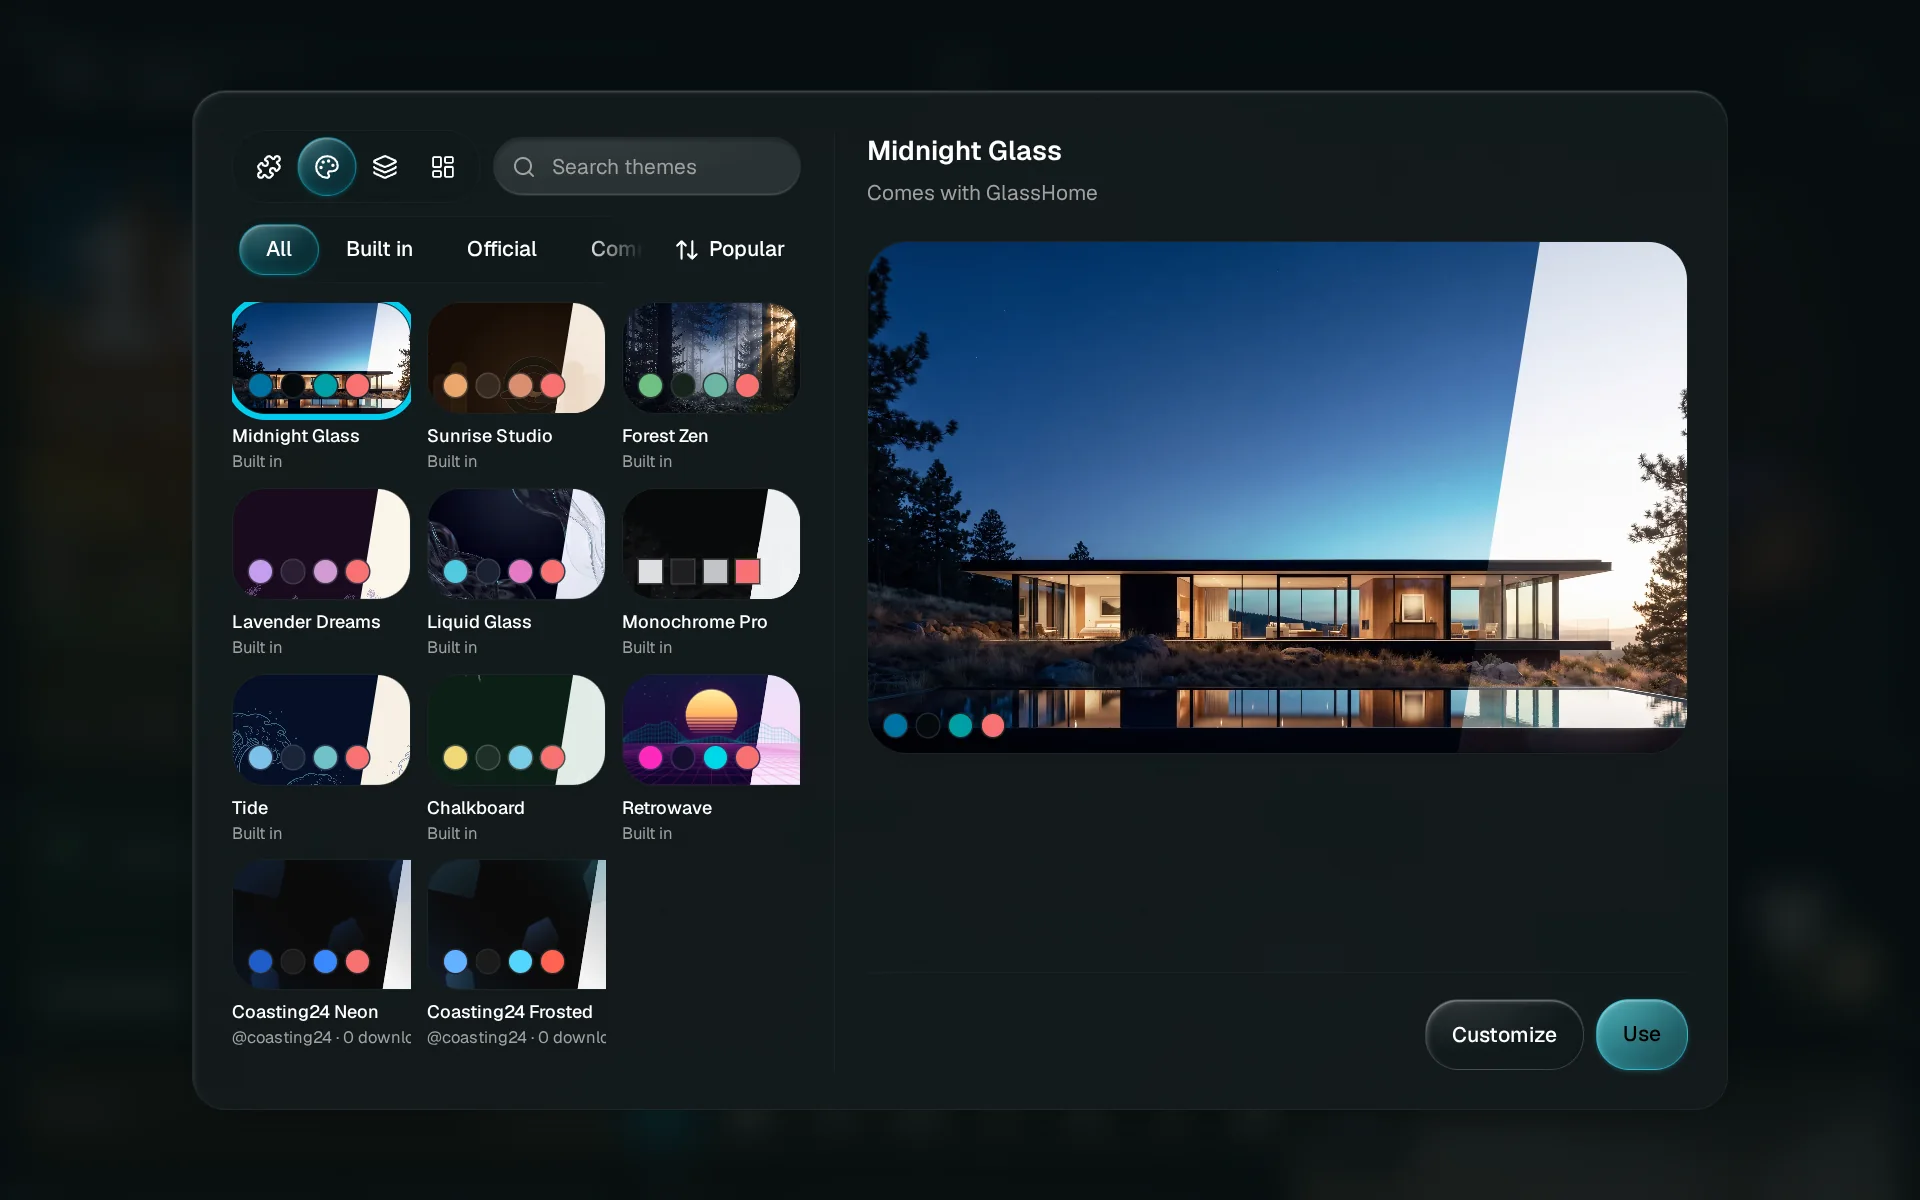Click the Midnight Glass title in details panel
This screenshot has width=1920, height=1200.
coord(964,151)
